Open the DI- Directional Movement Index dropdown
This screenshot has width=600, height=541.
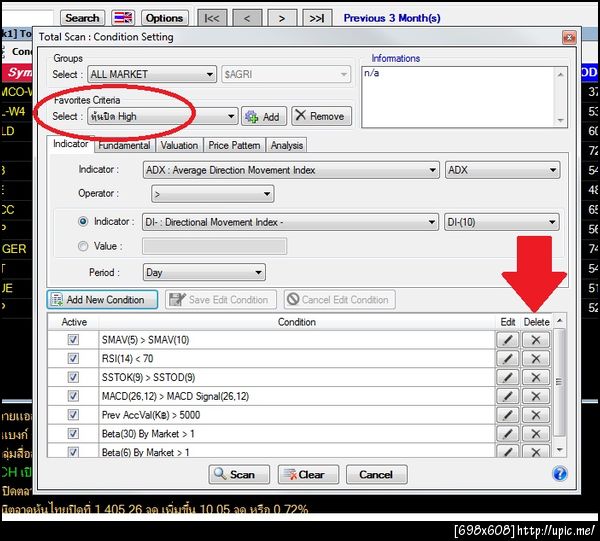point(290,222)
